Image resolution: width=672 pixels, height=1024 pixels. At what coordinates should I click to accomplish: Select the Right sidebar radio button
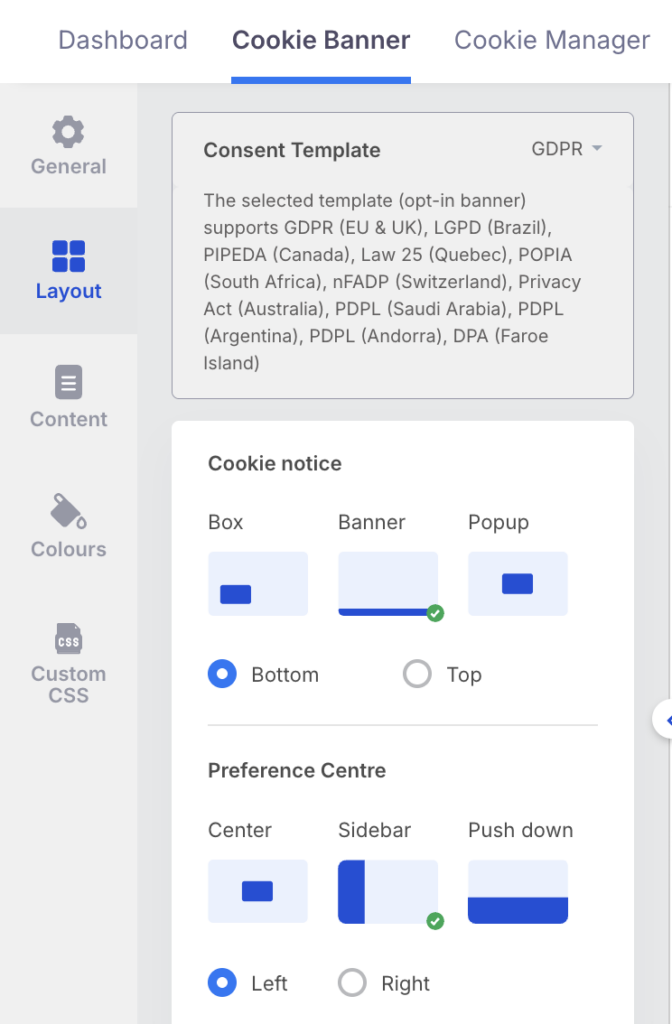(x=352, y=983)
